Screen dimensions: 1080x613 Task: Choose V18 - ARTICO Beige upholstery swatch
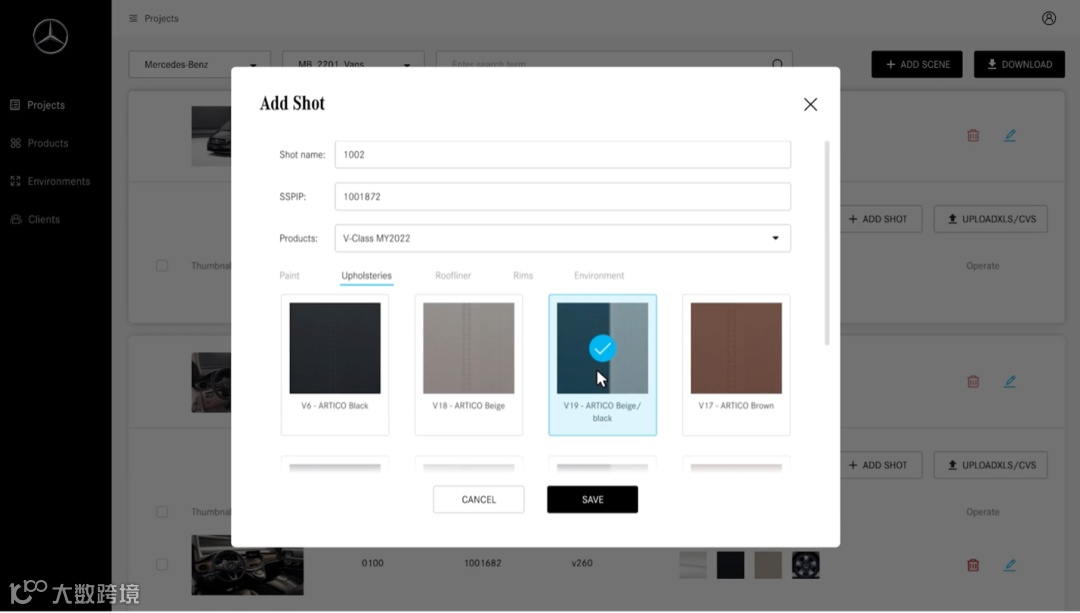click(468, 365)
